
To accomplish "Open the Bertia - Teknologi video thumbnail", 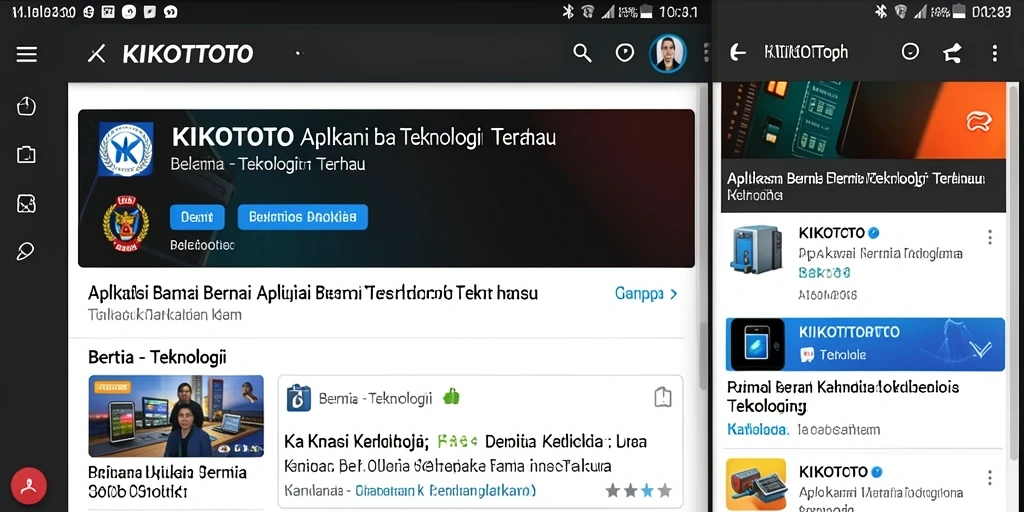I will [x=176, y=416].
